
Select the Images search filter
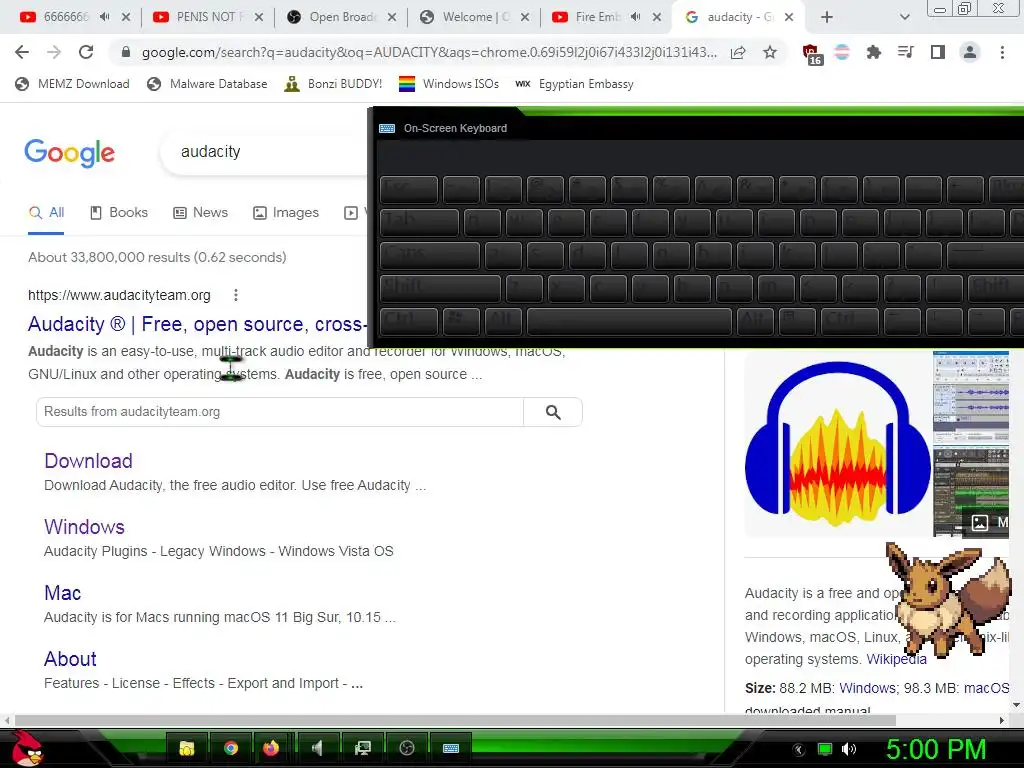[286, 213]
